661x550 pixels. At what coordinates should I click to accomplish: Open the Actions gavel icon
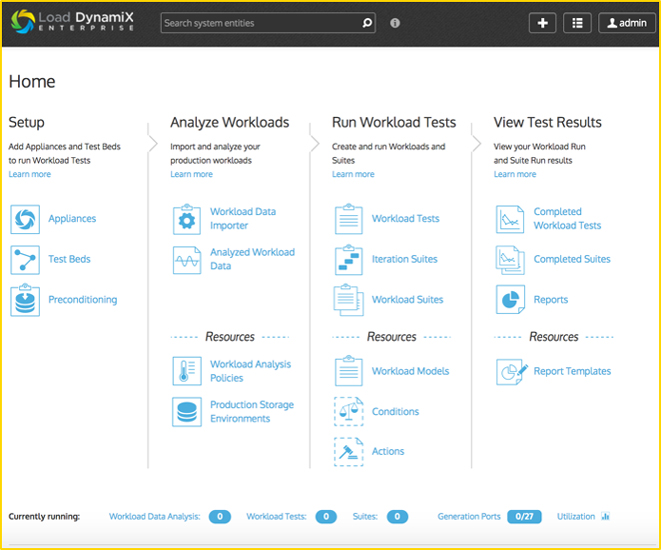tap(349, 451)
